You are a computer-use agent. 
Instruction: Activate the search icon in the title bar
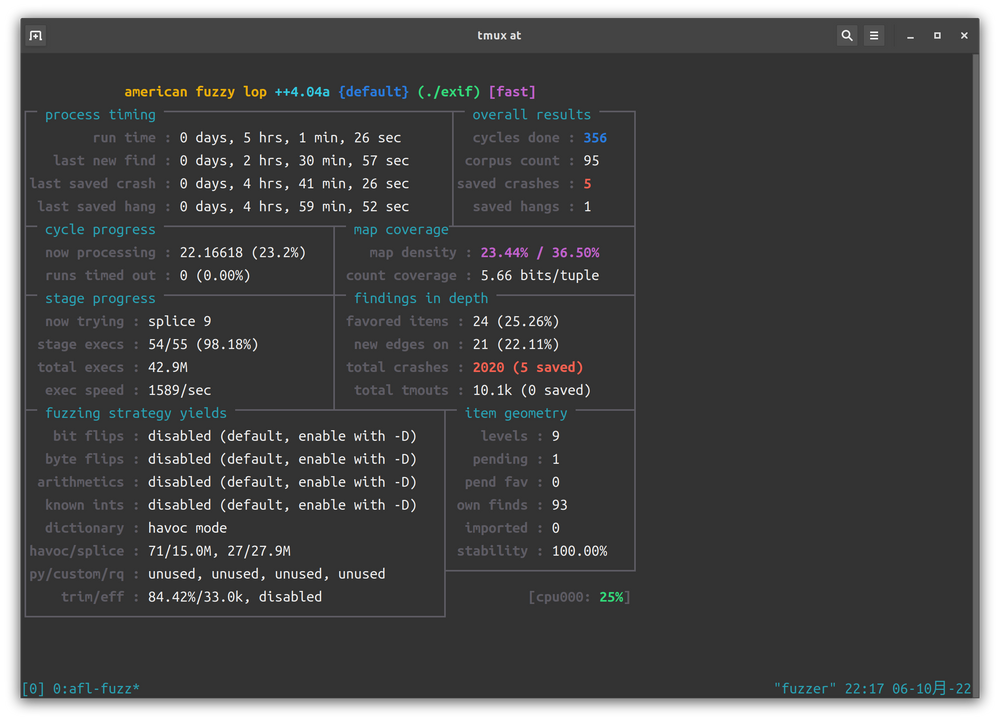tap(847, 35)
